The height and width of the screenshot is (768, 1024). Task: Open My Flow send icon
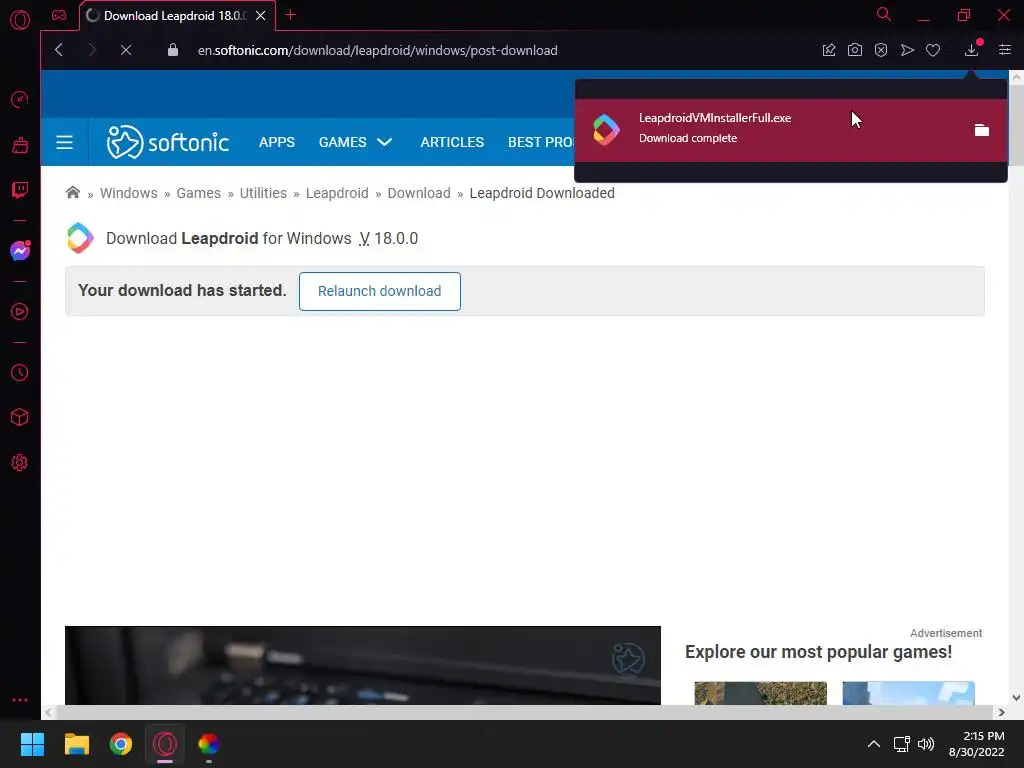tap(907, 50)
